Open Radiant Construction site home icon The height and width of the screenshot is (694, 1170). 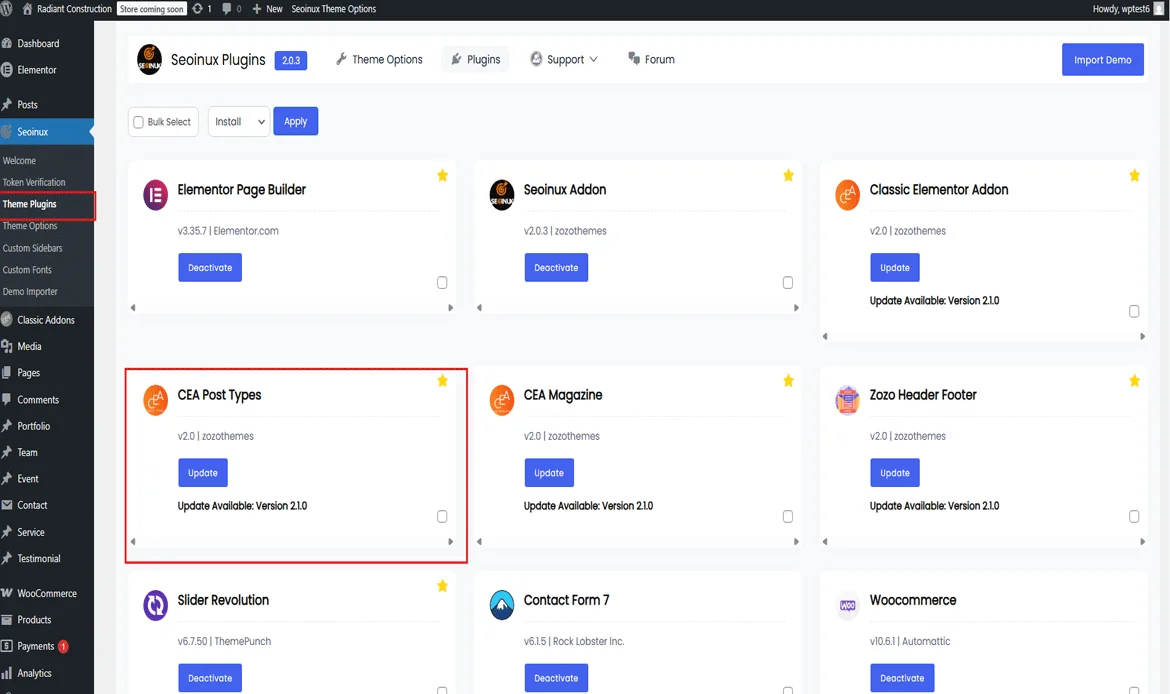click(28, 9)
